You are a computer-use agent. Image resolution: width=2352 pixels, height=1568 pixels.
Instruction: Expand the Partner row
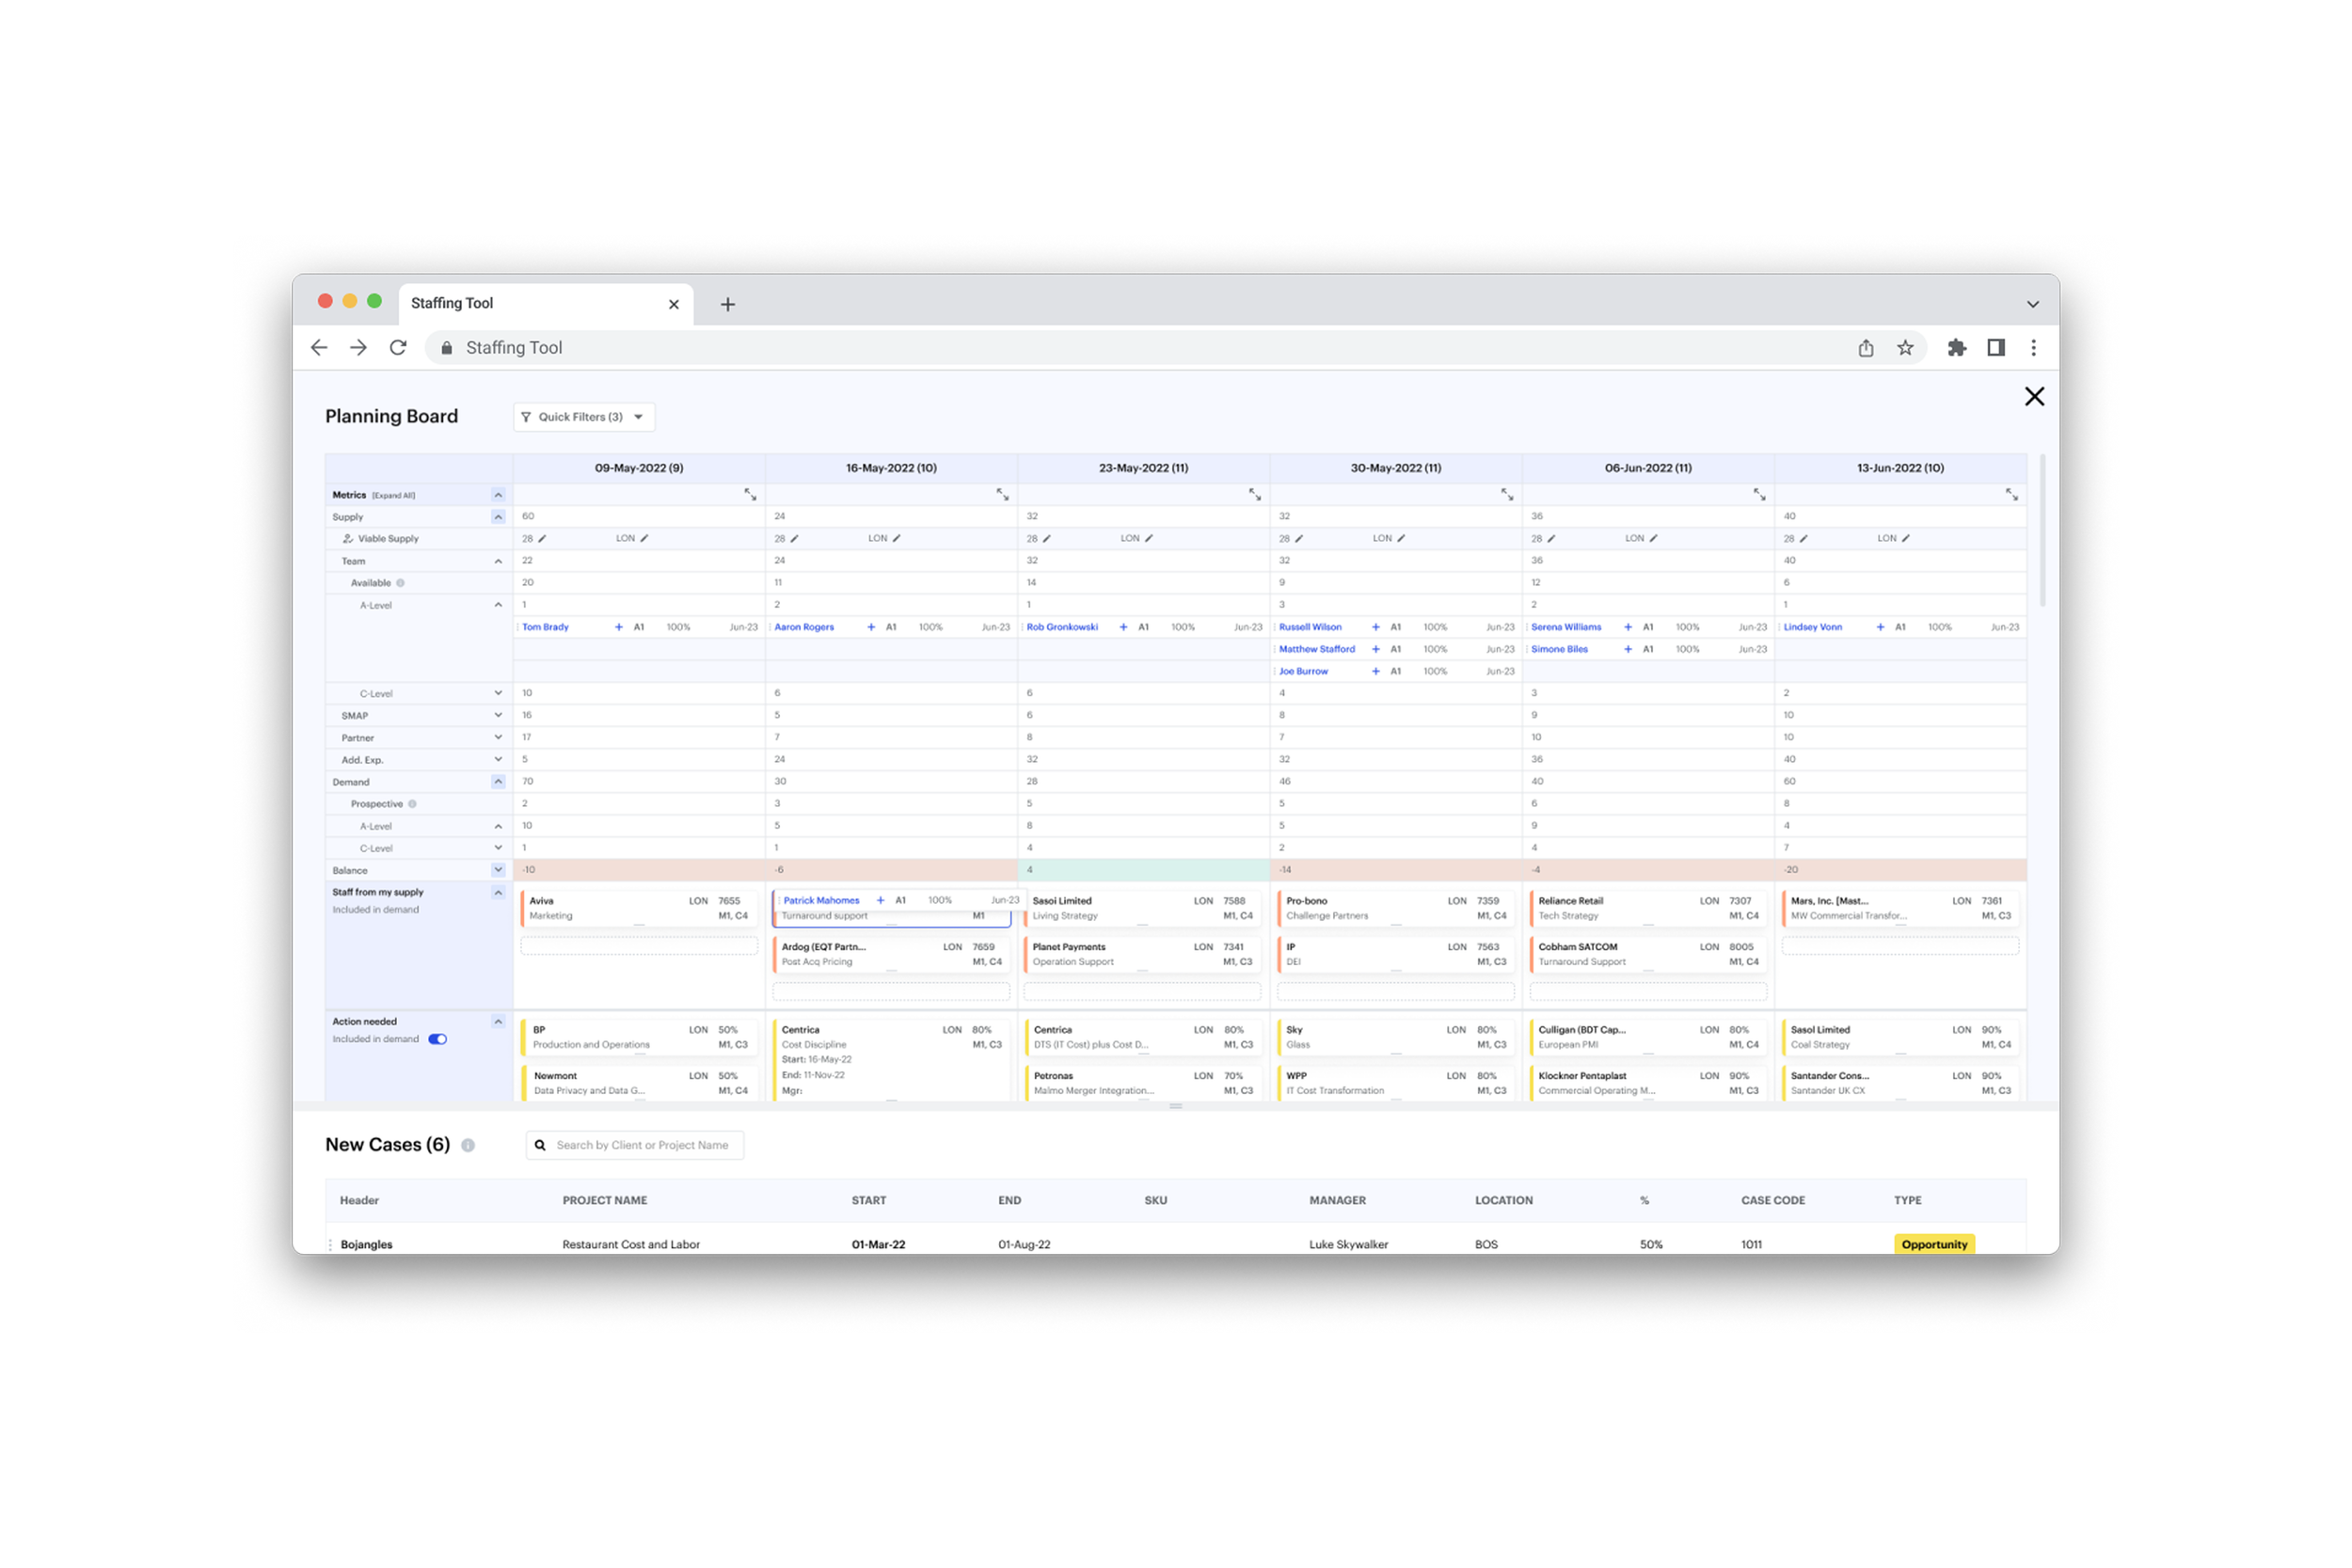click(x=498, y=737)
